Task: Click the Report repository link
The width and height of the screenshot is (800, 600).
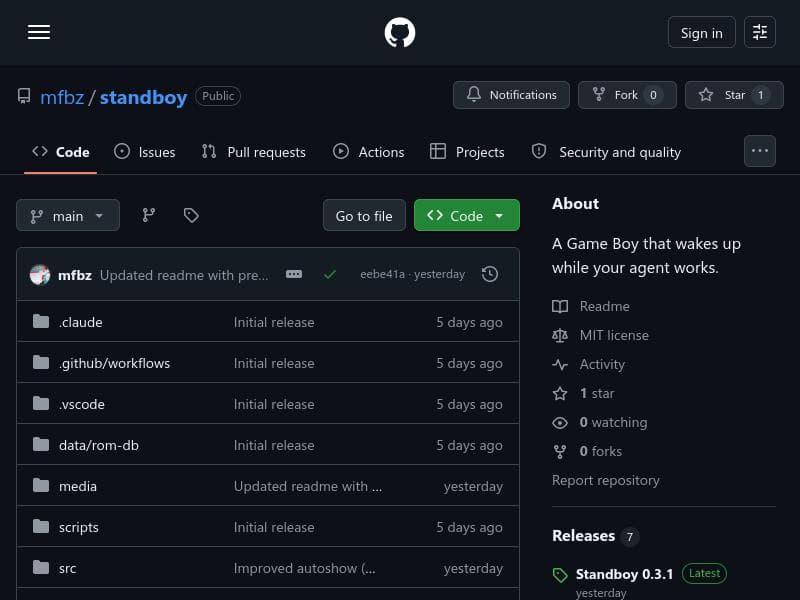Action: click(606, 481)
